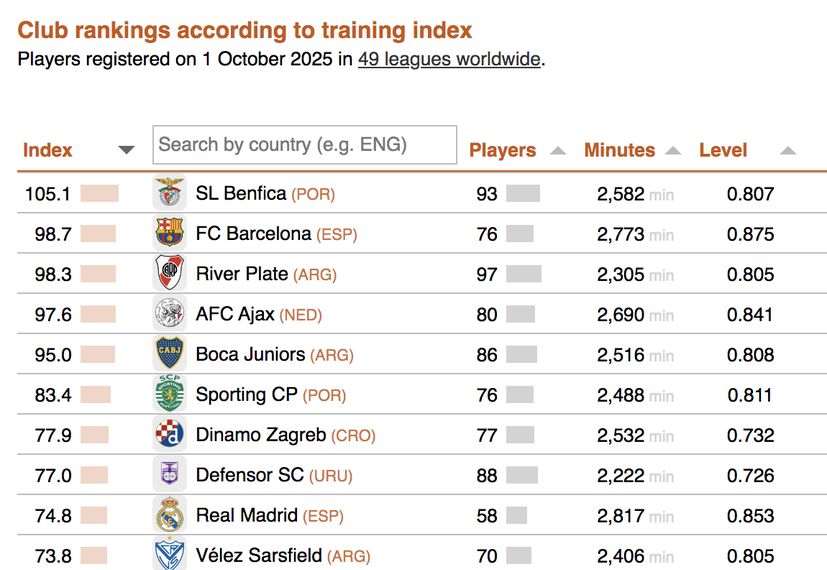
Task: Sort ascending using Players arrow
Action: pos(558,151)
